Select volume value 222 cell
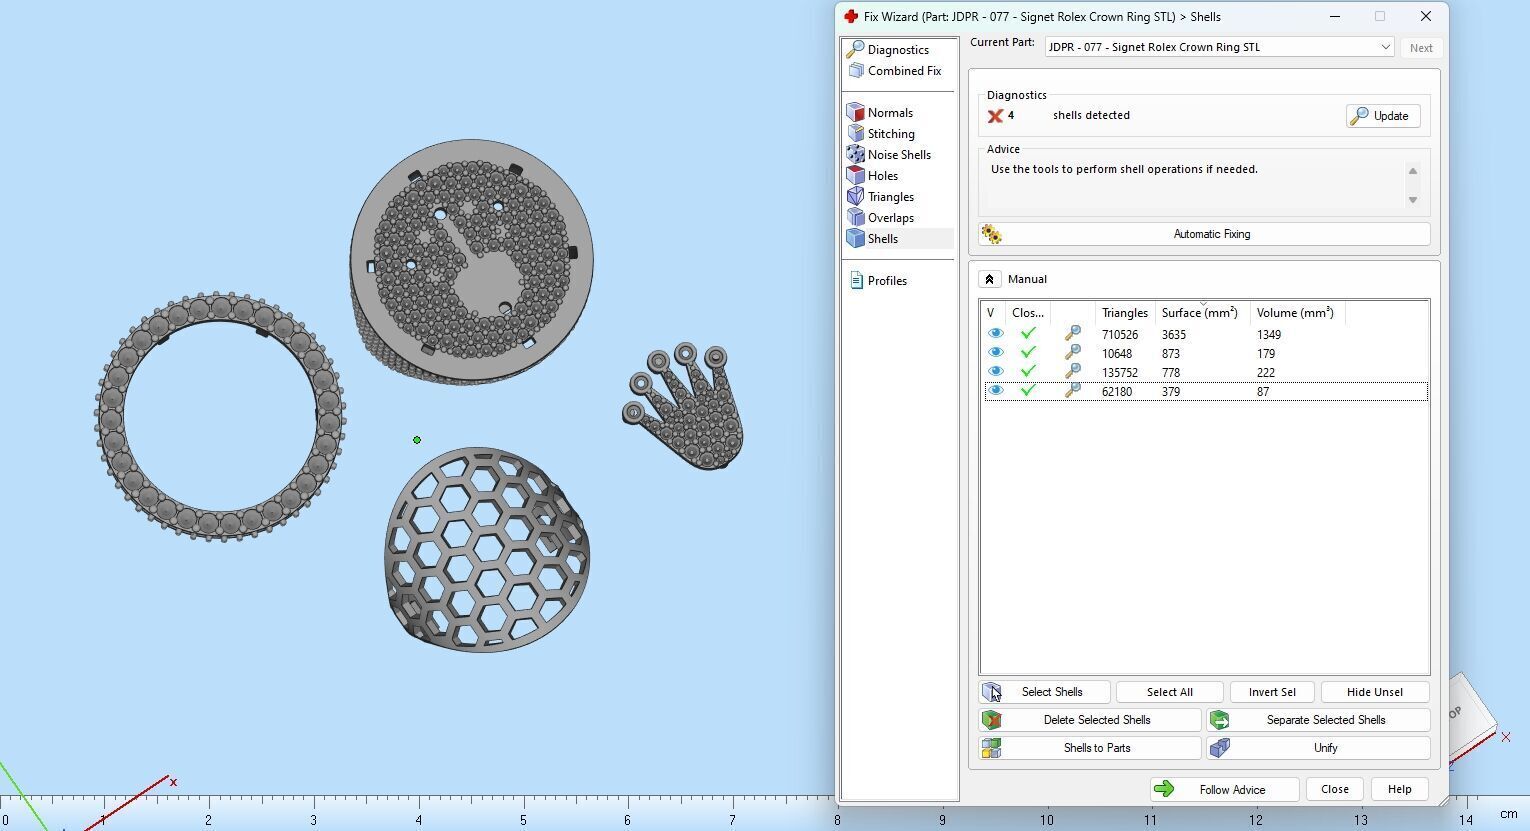The width and height of the screenshot is (1530, 831). point(1266,373)
